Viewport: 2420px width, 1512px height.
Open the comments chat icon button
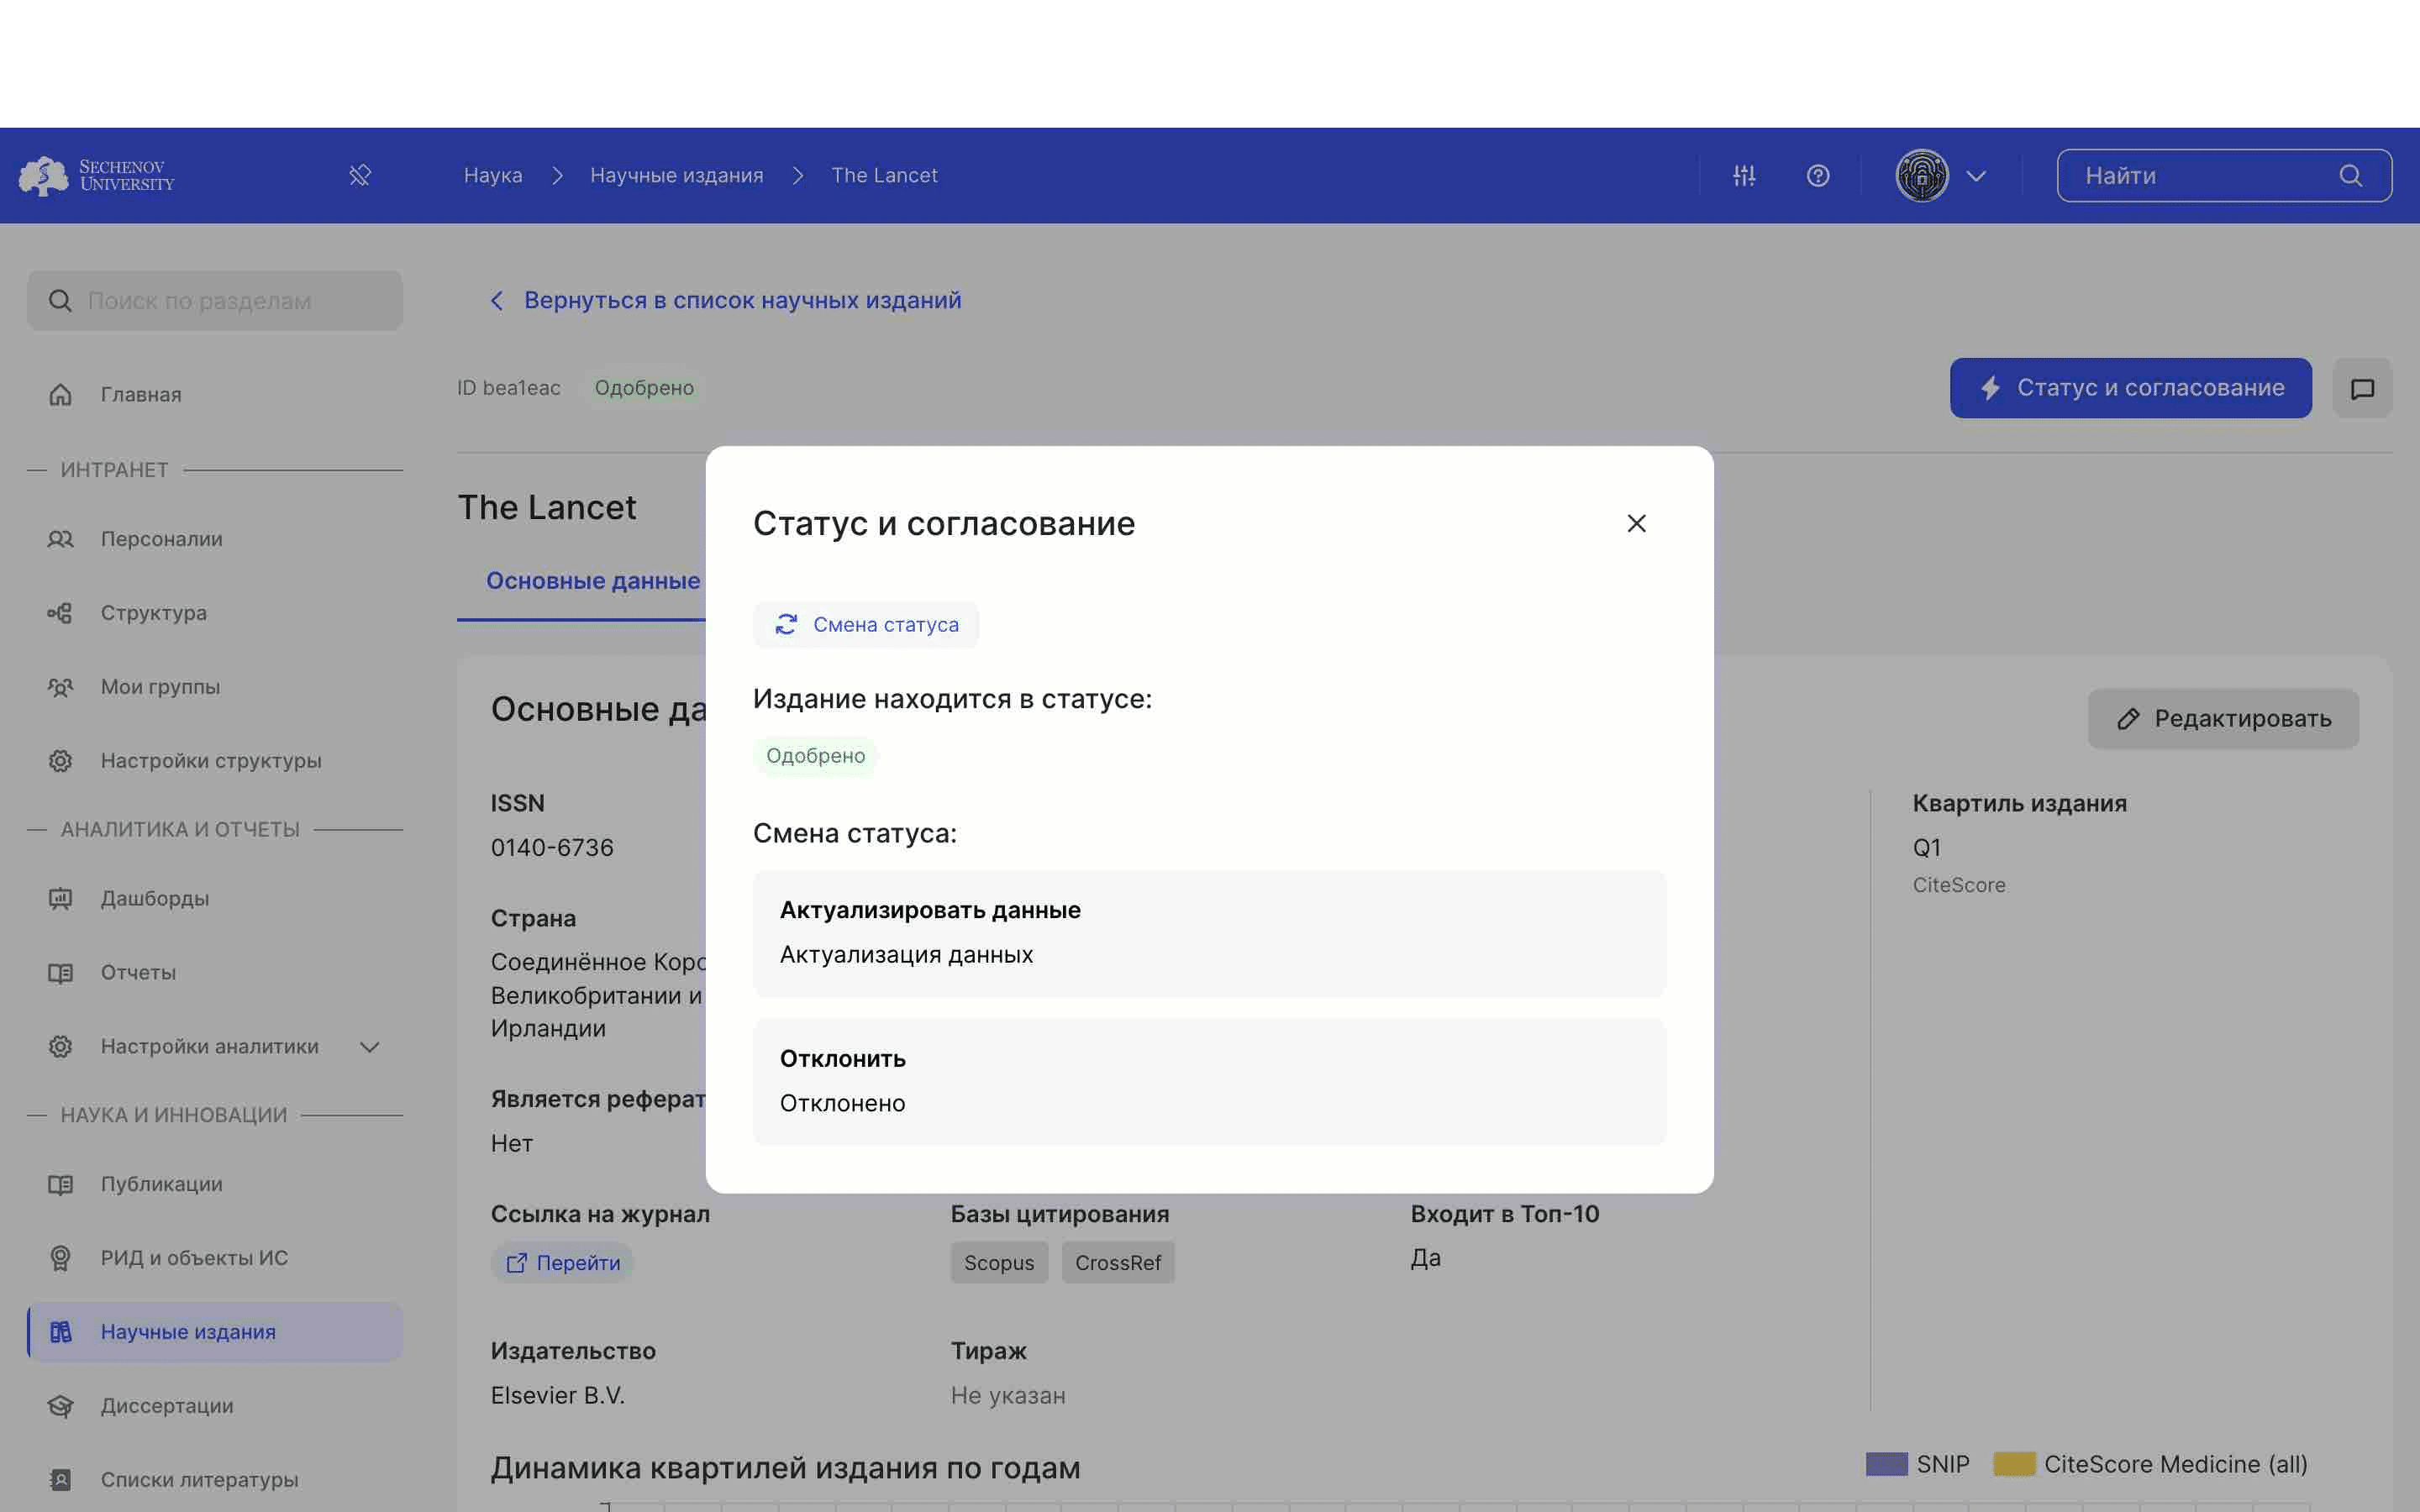pos(2362,388)
